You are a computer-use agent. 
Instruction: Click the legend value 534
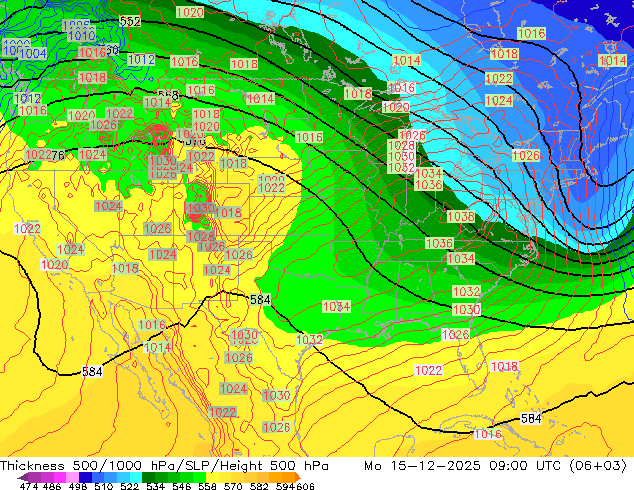tap(156, 486)
